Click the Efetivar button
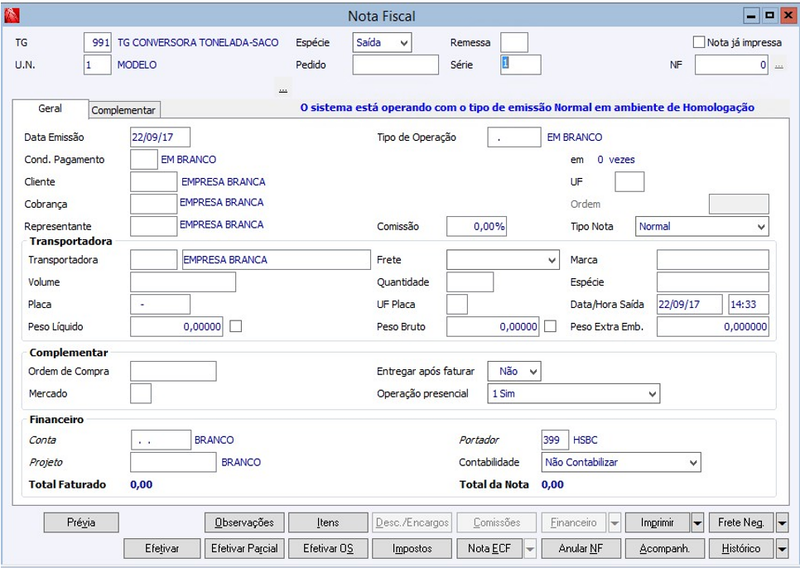This screenshot has height=568, width=800. click(x=162, y=549)
